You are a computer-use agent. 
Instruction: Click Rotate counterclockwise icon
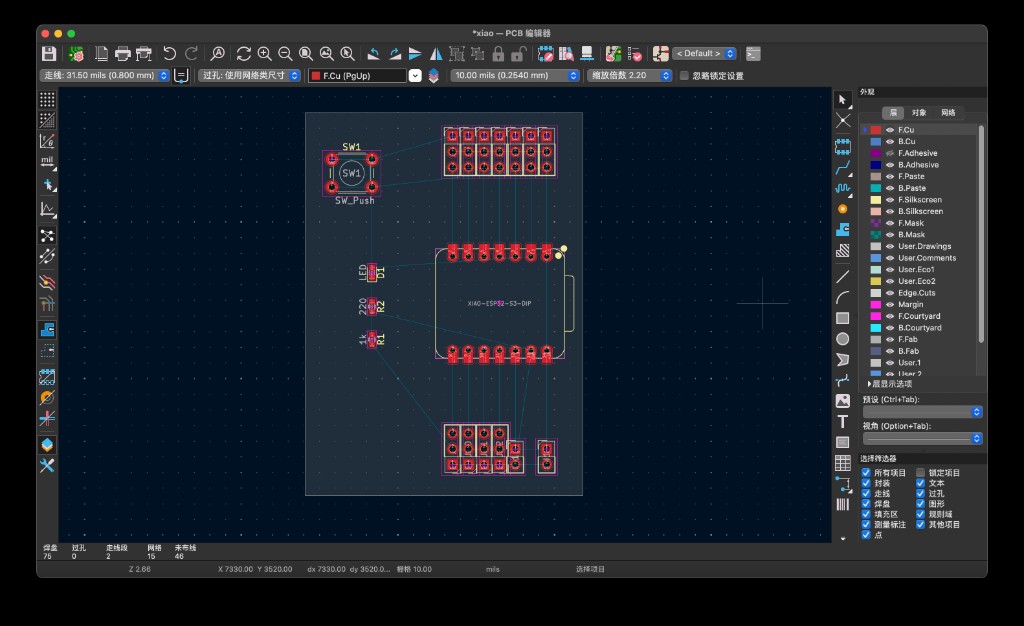374,54
